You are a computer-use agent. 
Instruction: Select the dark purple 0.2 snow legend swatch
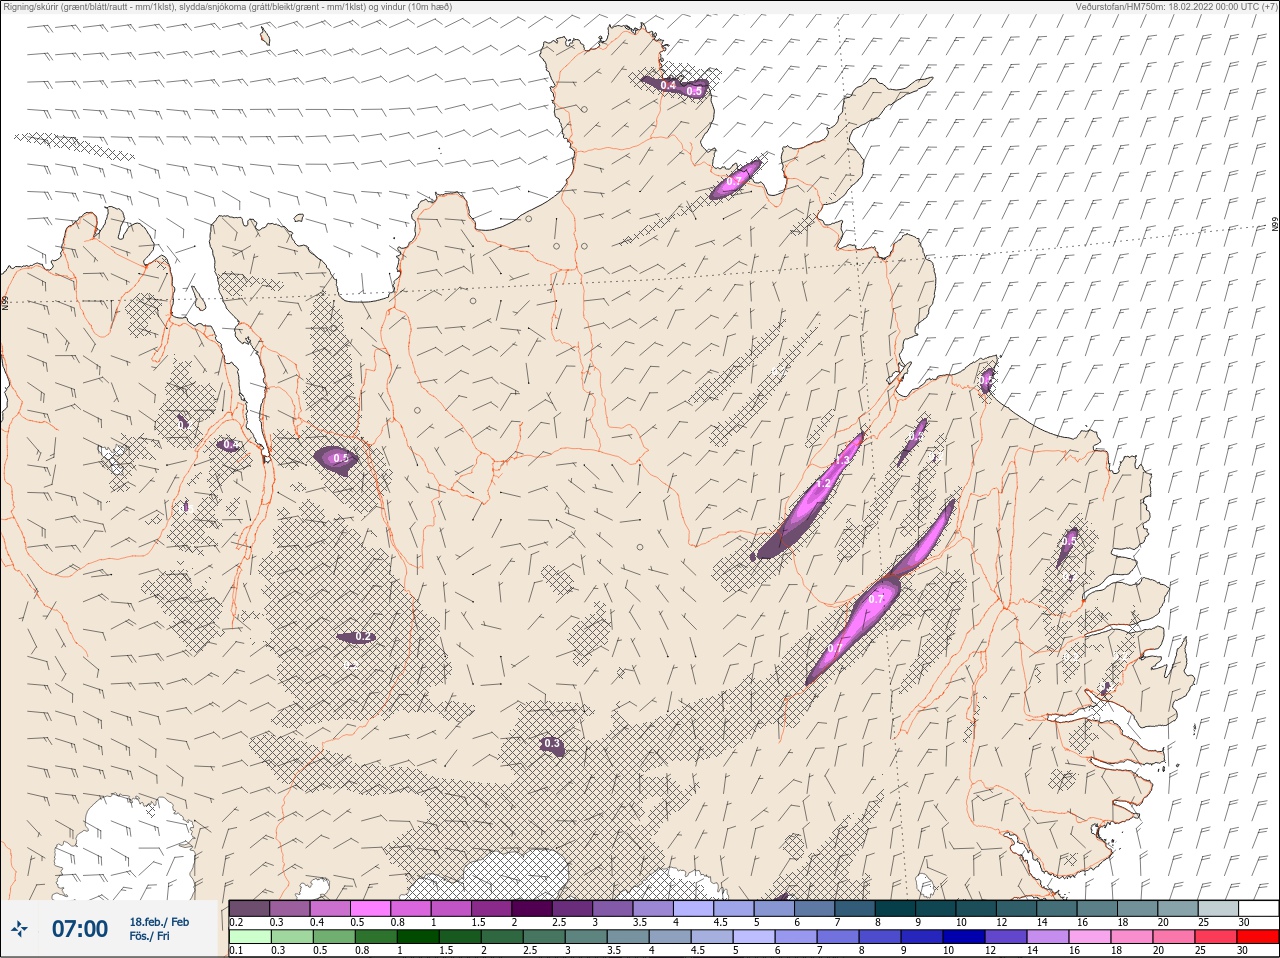[x=249, y=908]
